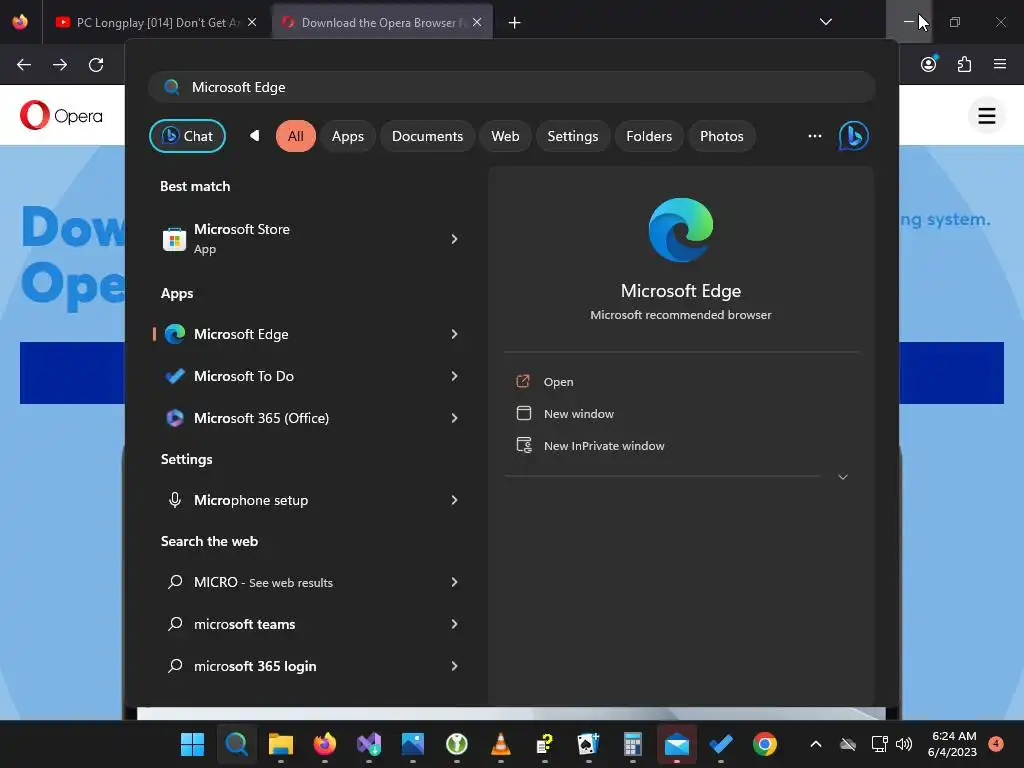This screenshot has height=768, width=1024.
Task: Open Solitaire from the taskbar
Action: pyautogui.click(x=588, y=744)
